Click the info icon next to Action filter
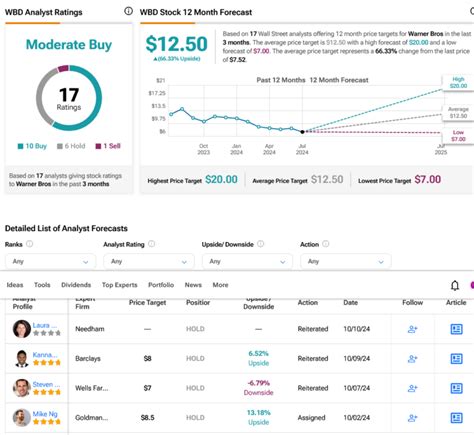Viewport: 474px width, 435px height. click(x=326, y=244)
